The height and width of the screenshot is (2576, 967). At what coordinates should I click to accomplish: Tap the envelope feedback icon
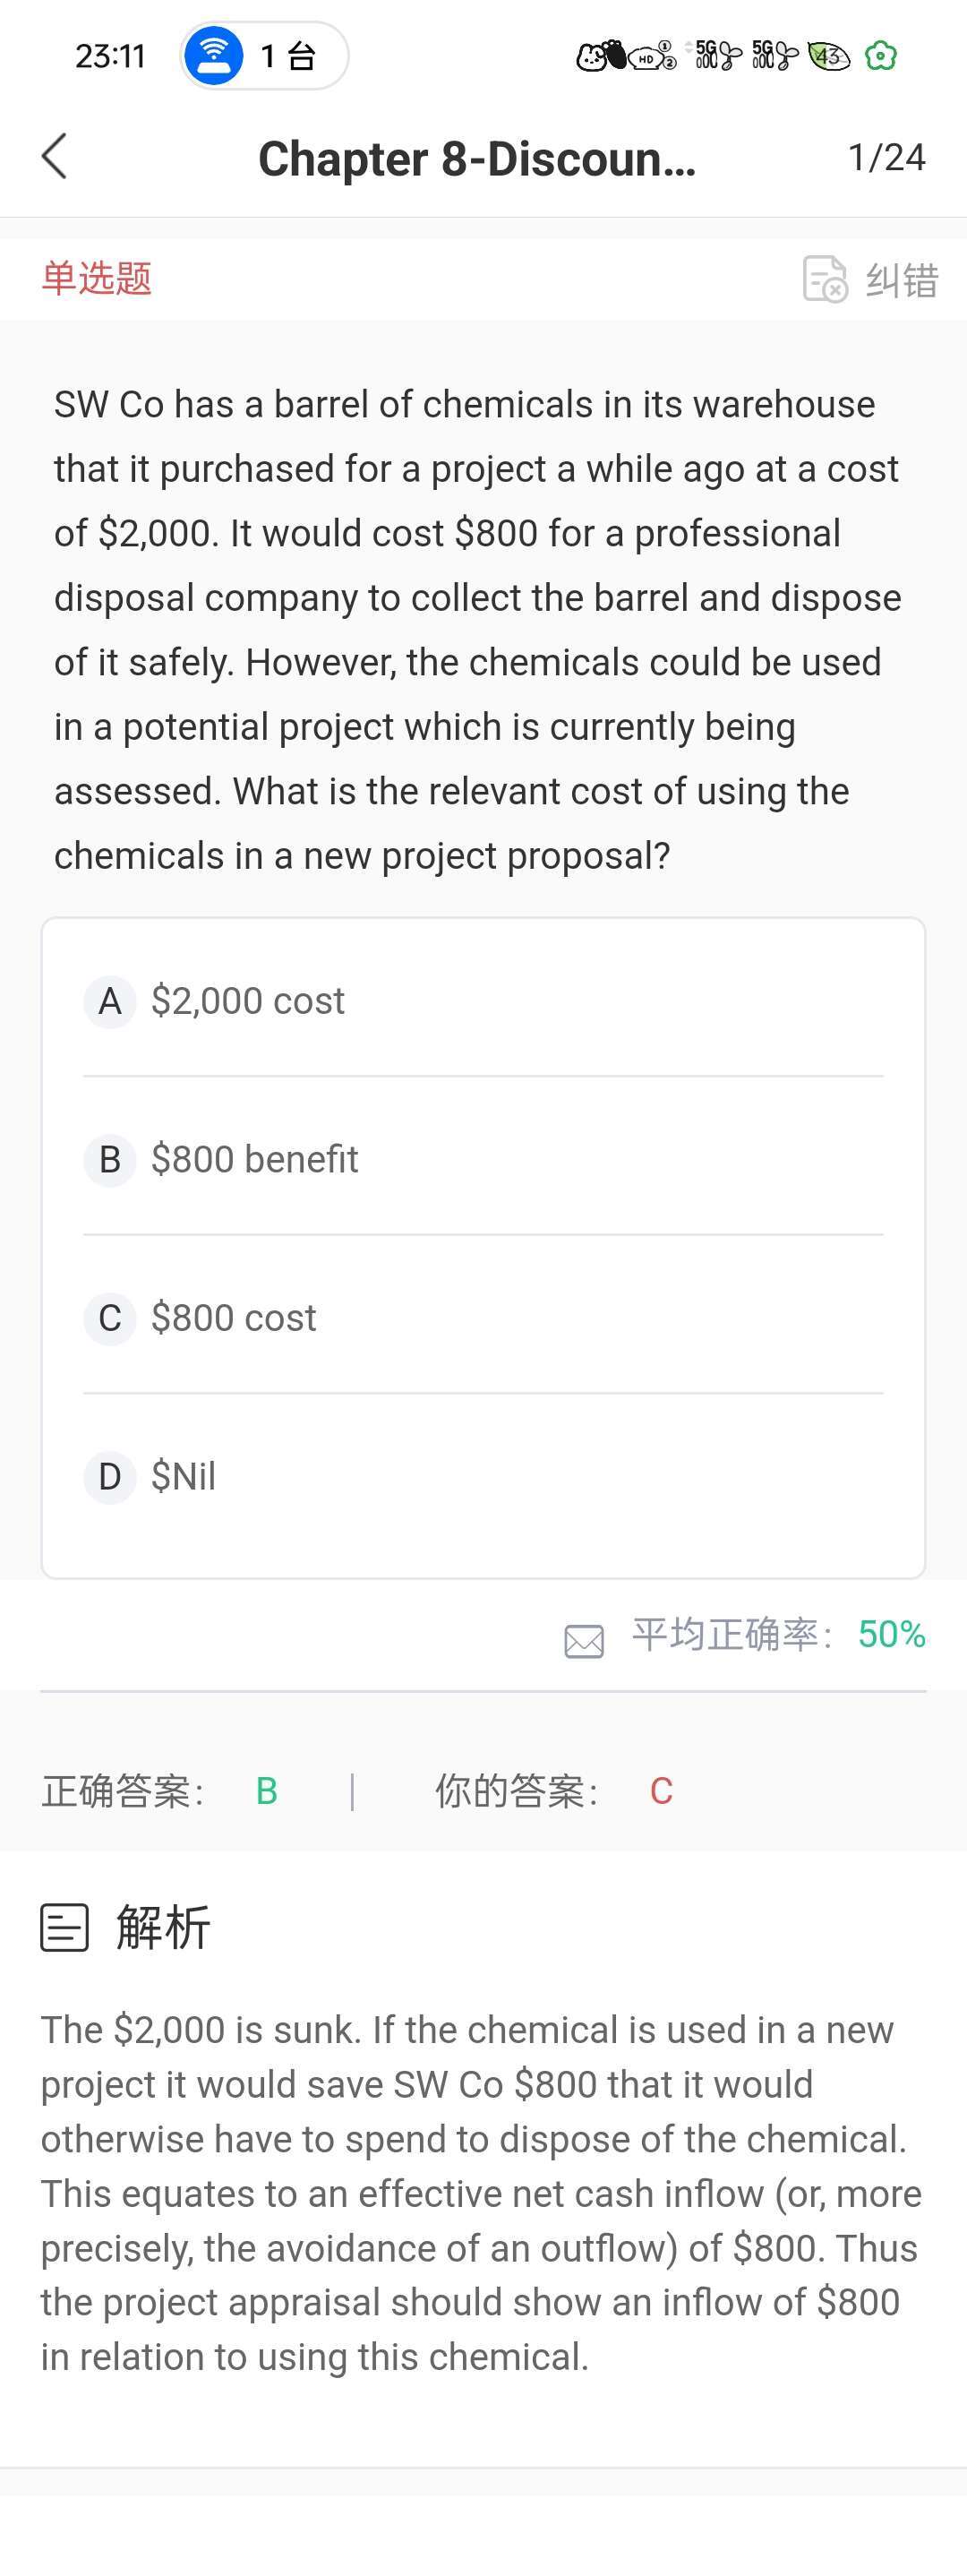[x=584, y=1641]
